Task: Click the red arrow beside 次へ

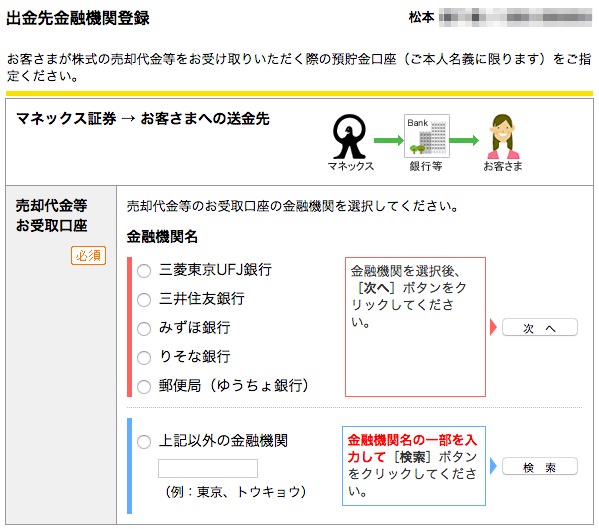Action: click(493, 327)
